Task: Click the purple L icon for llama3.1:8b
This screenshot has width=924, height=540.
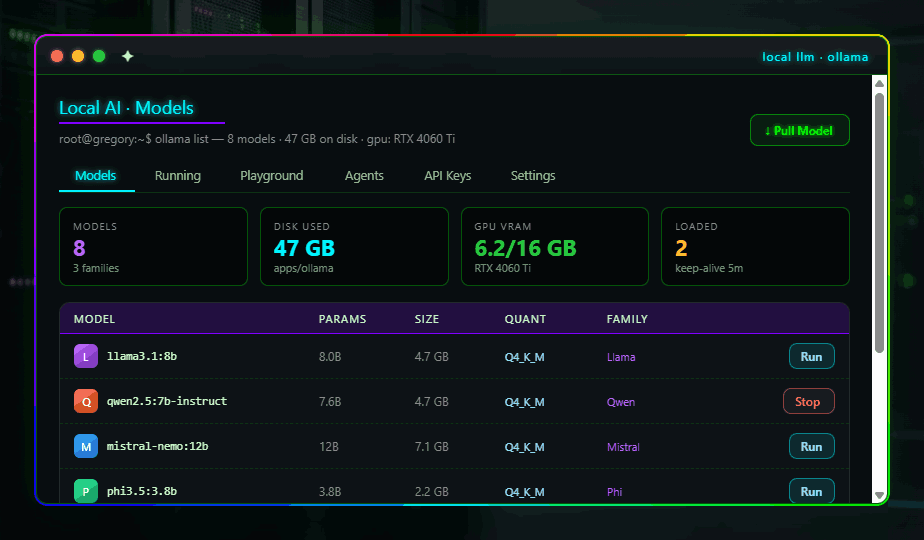Action: 85,356
